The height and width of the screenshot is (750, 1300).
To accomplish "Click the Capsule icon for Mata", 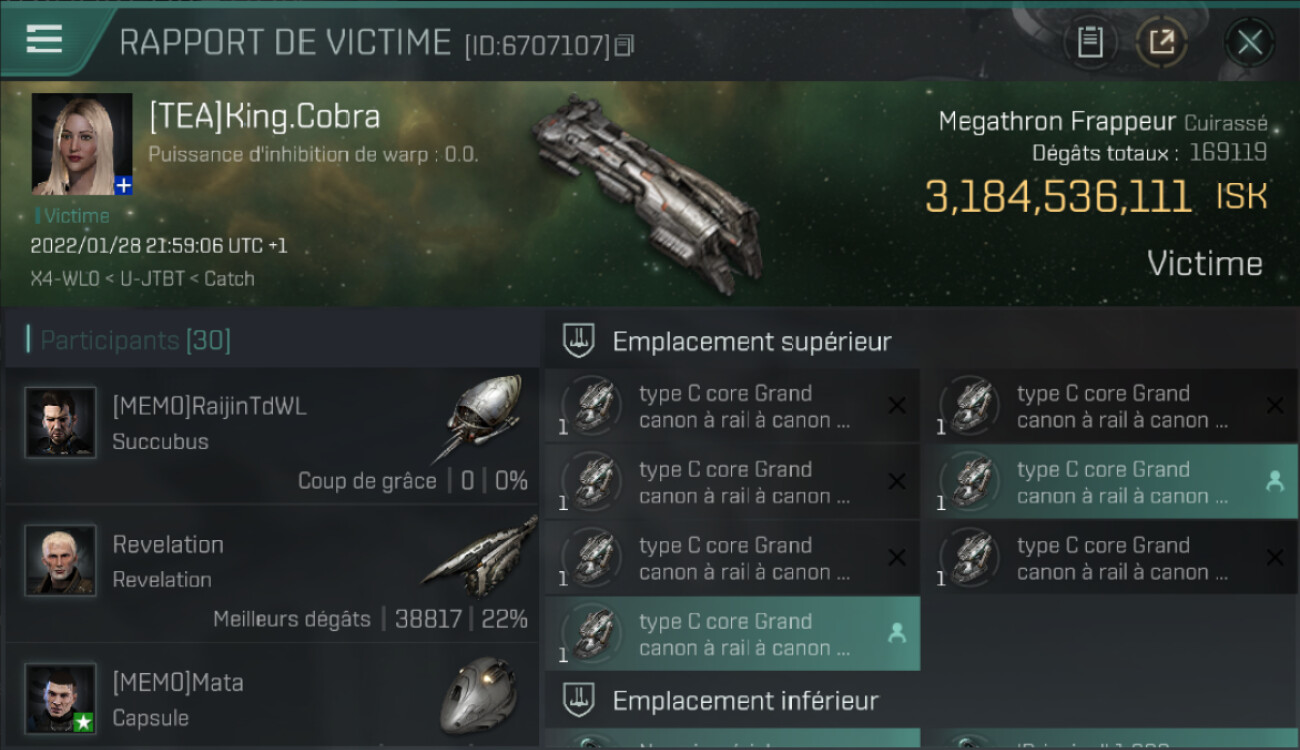I will [478, 693].
